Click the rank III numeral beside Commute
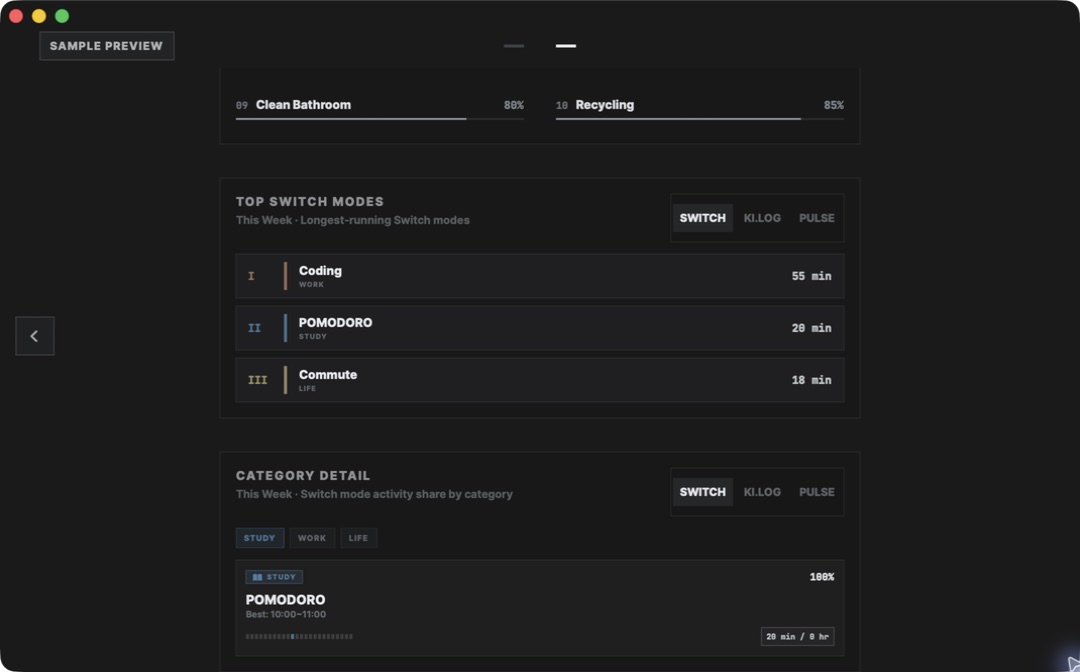This screenshot has width=1080, height=672. tap(257, 380)
